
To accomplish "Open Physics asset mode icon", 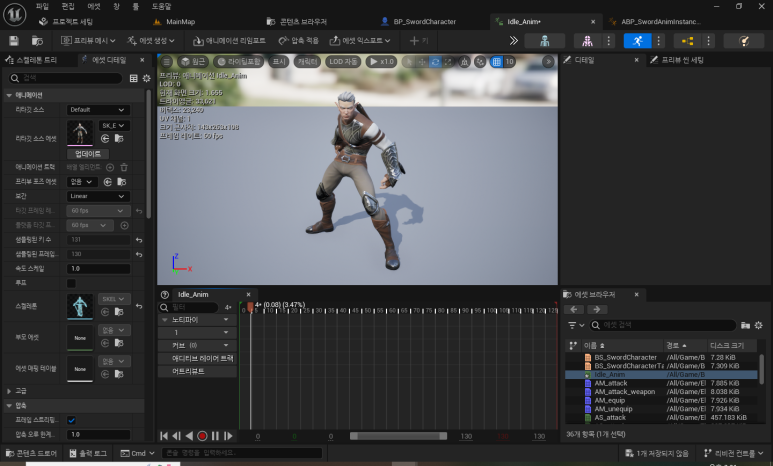I will (743, 40).
